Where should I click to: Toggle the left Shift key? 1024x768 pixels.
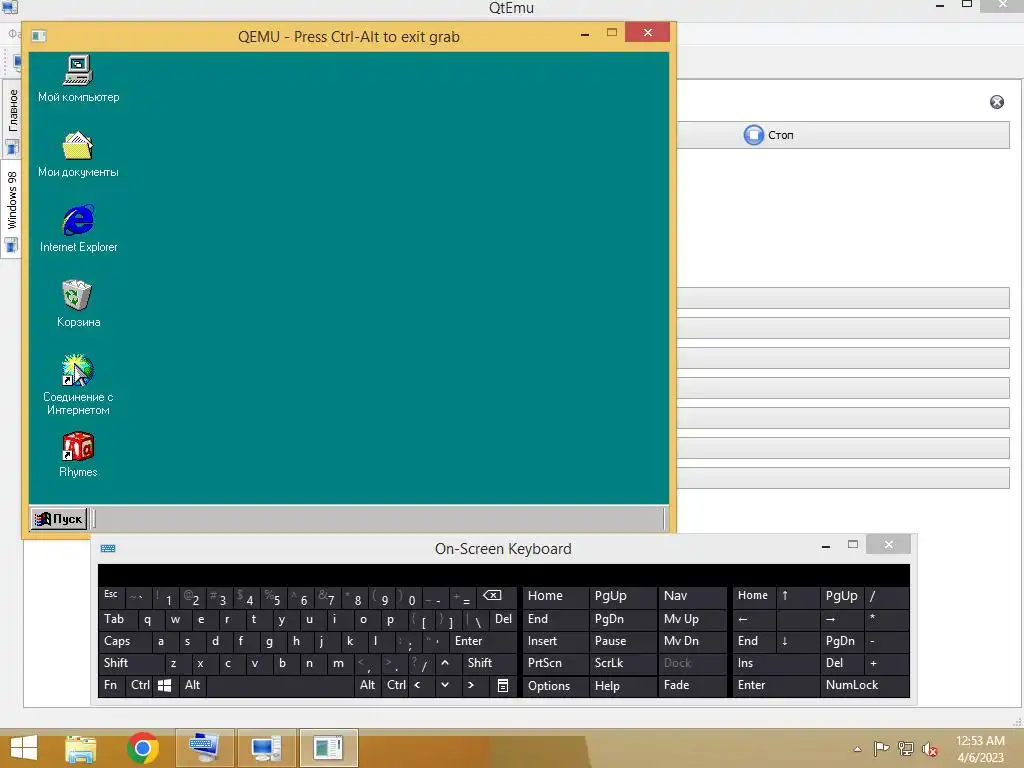click(132, 663)
